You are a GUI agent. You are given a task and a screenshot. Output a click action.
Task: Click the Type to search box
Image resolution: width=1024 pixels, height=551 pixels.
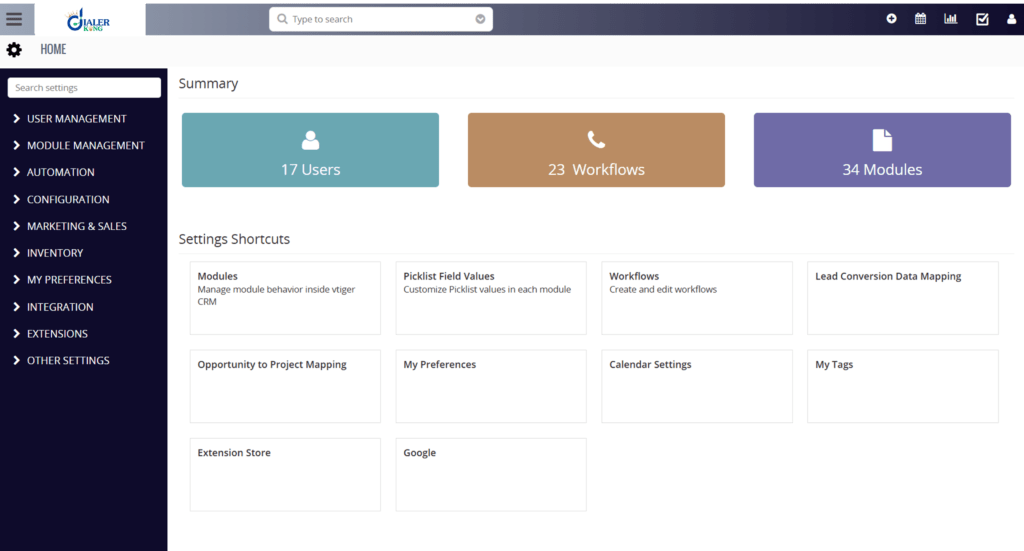[375, 19]
